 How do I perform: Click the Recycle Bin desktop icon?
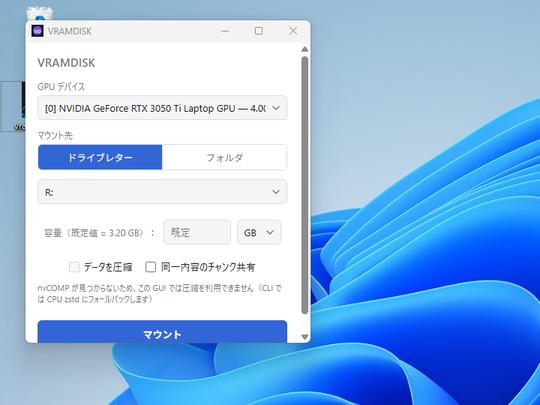pyautogui.click(x=40, y=14)
